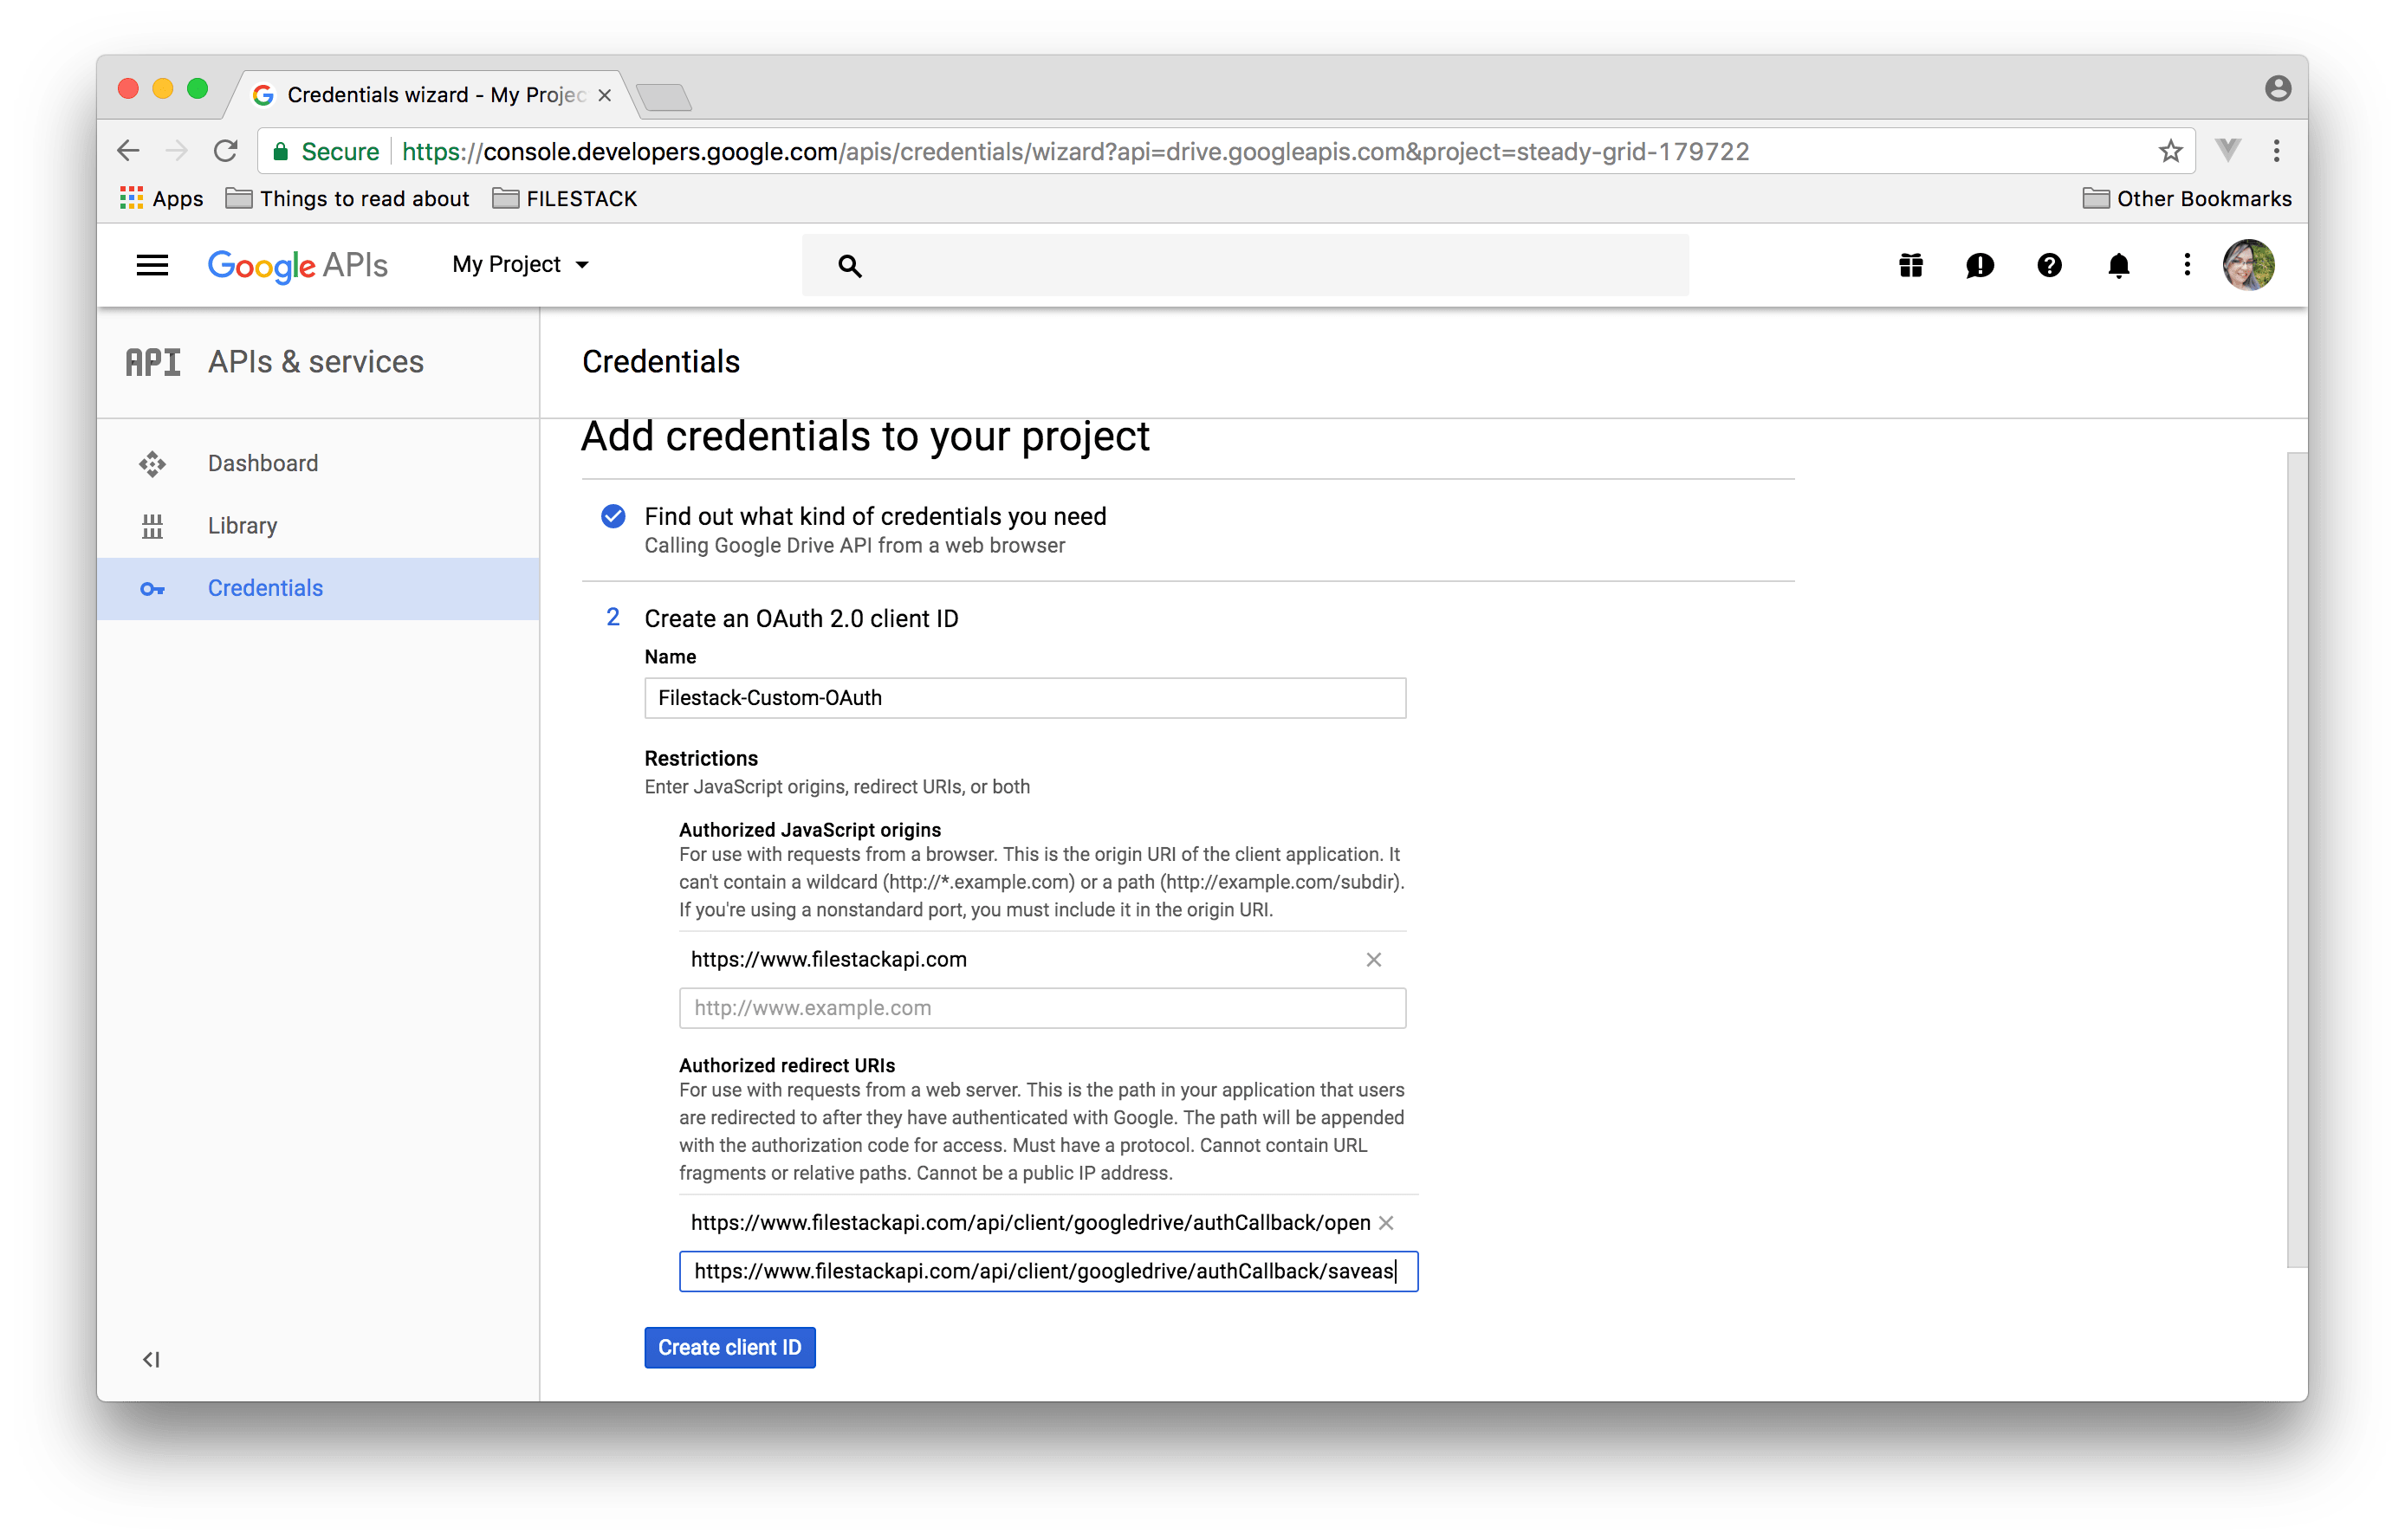
Task: Click the Dashboard menu item in sidebar
Action: (x=263, y=461)
